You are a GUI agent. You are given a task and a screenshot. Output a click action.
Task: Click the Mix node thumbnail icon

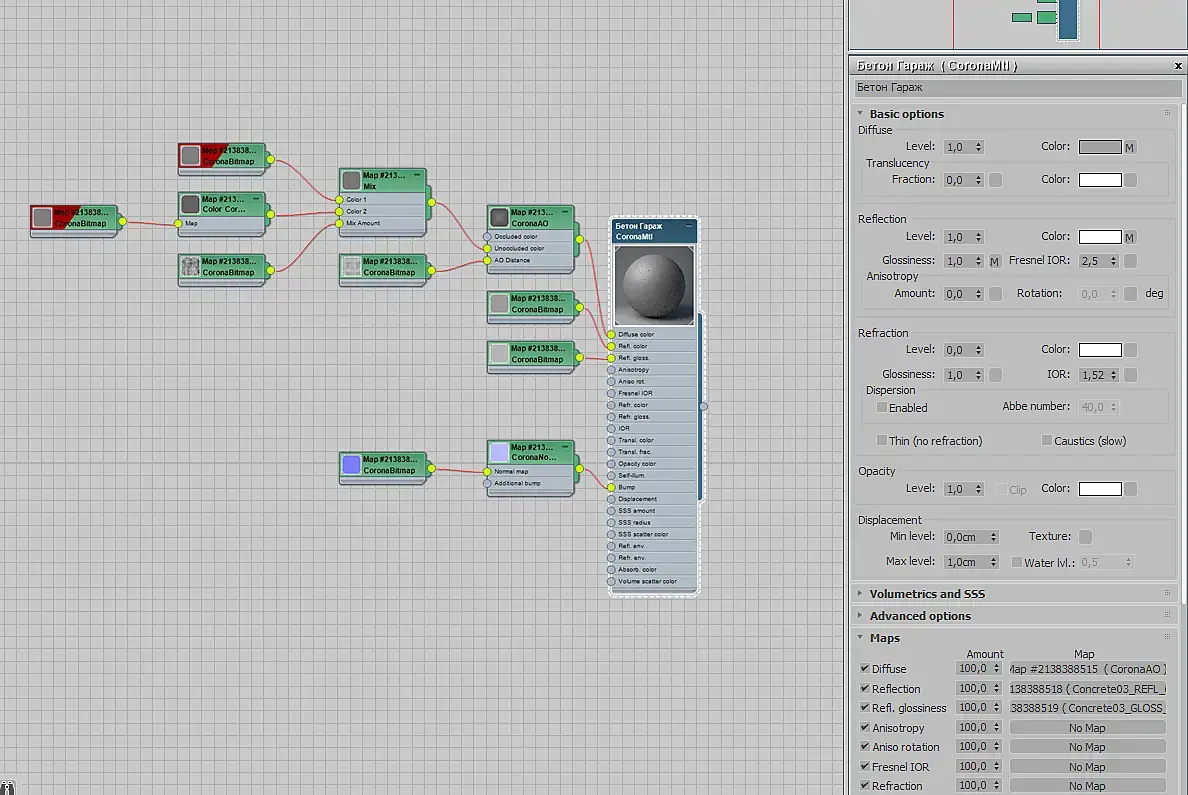[352, 180]
